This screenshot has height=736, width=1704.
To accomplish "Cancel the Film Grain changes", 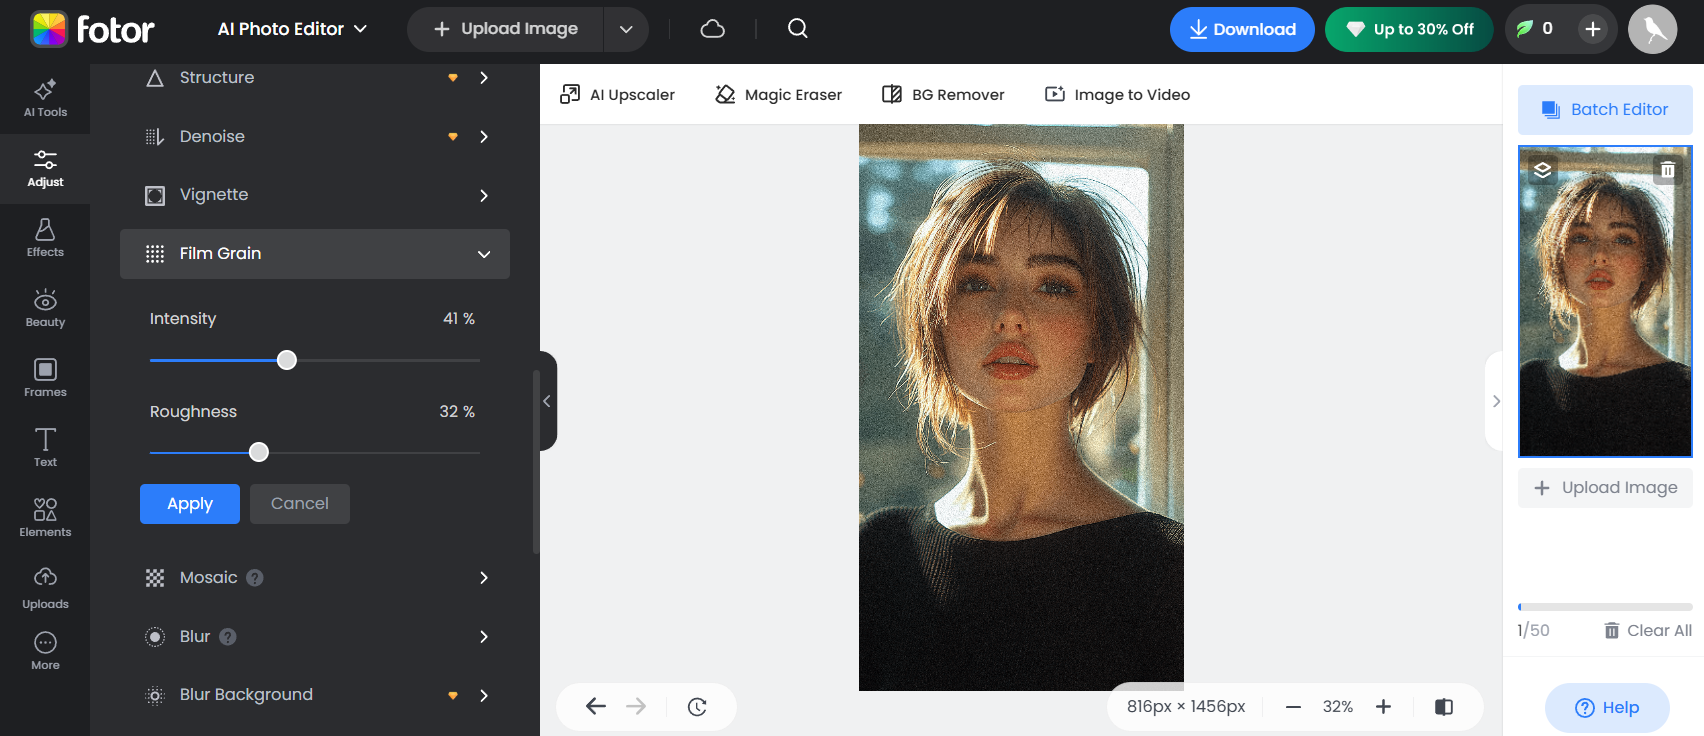I will click(300, 504).
